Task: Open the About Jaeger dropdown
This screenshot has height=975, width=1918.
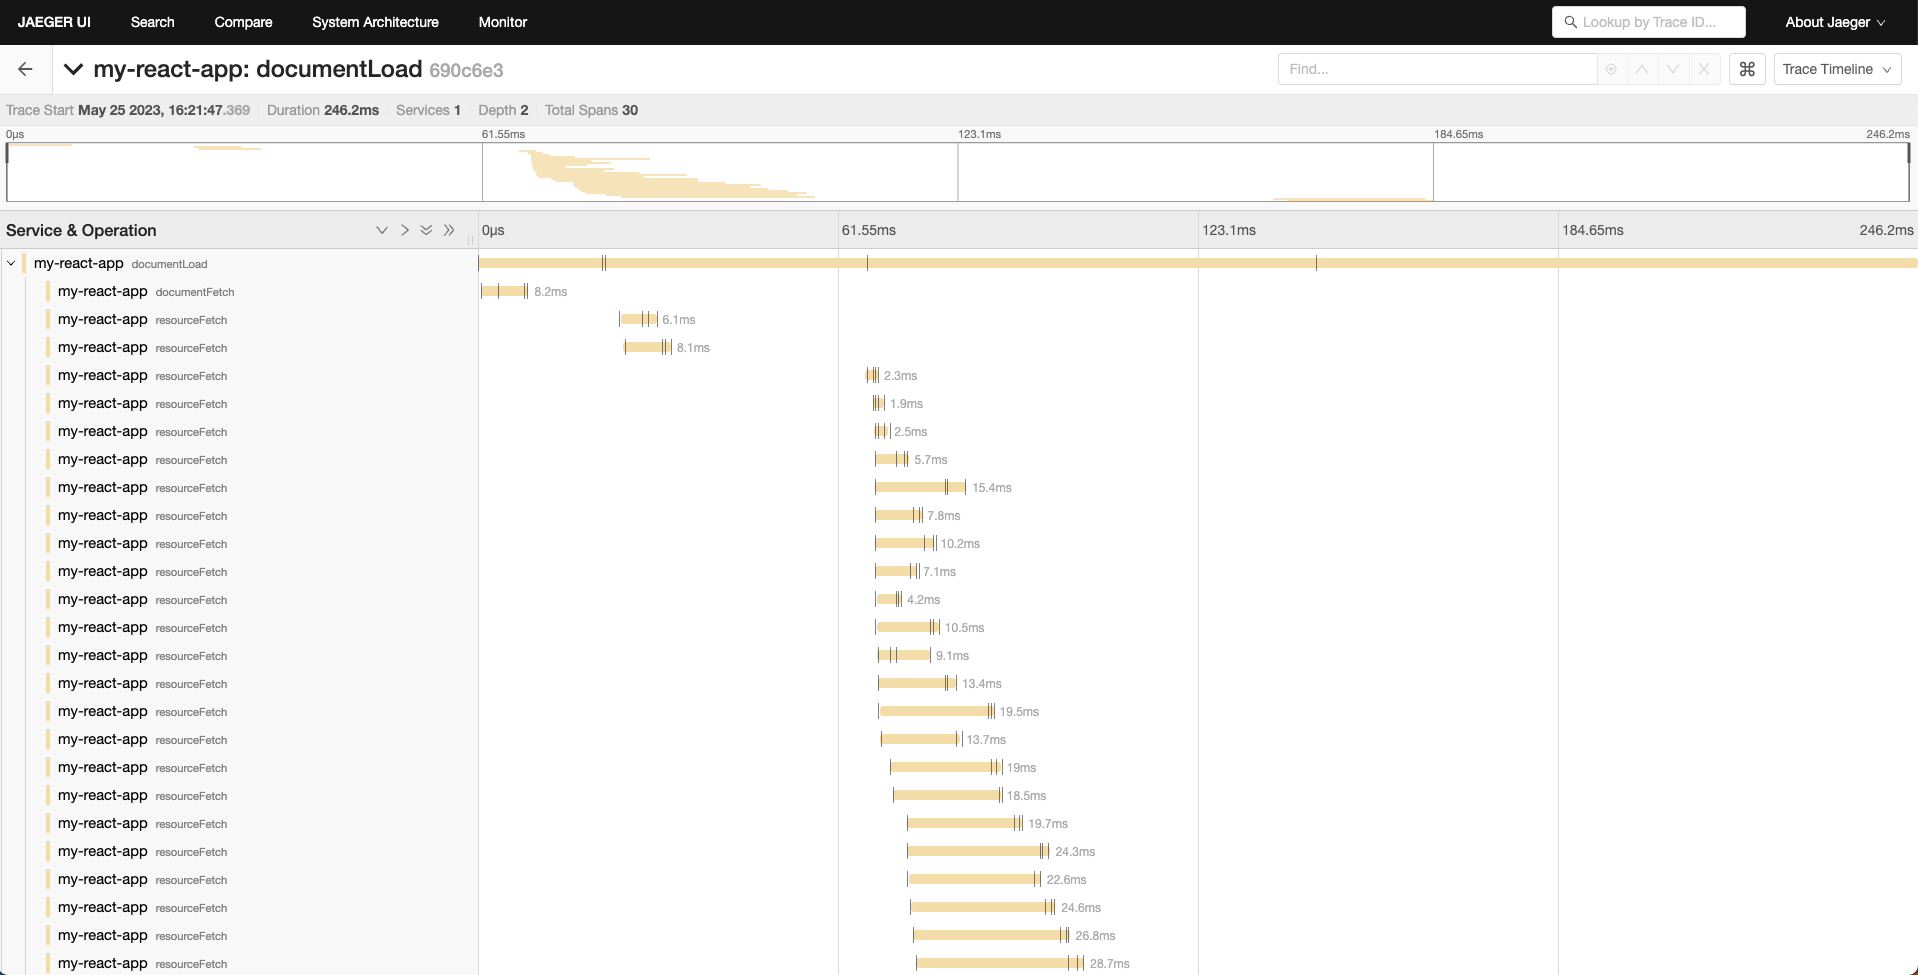Action: tap(1834, 21)
